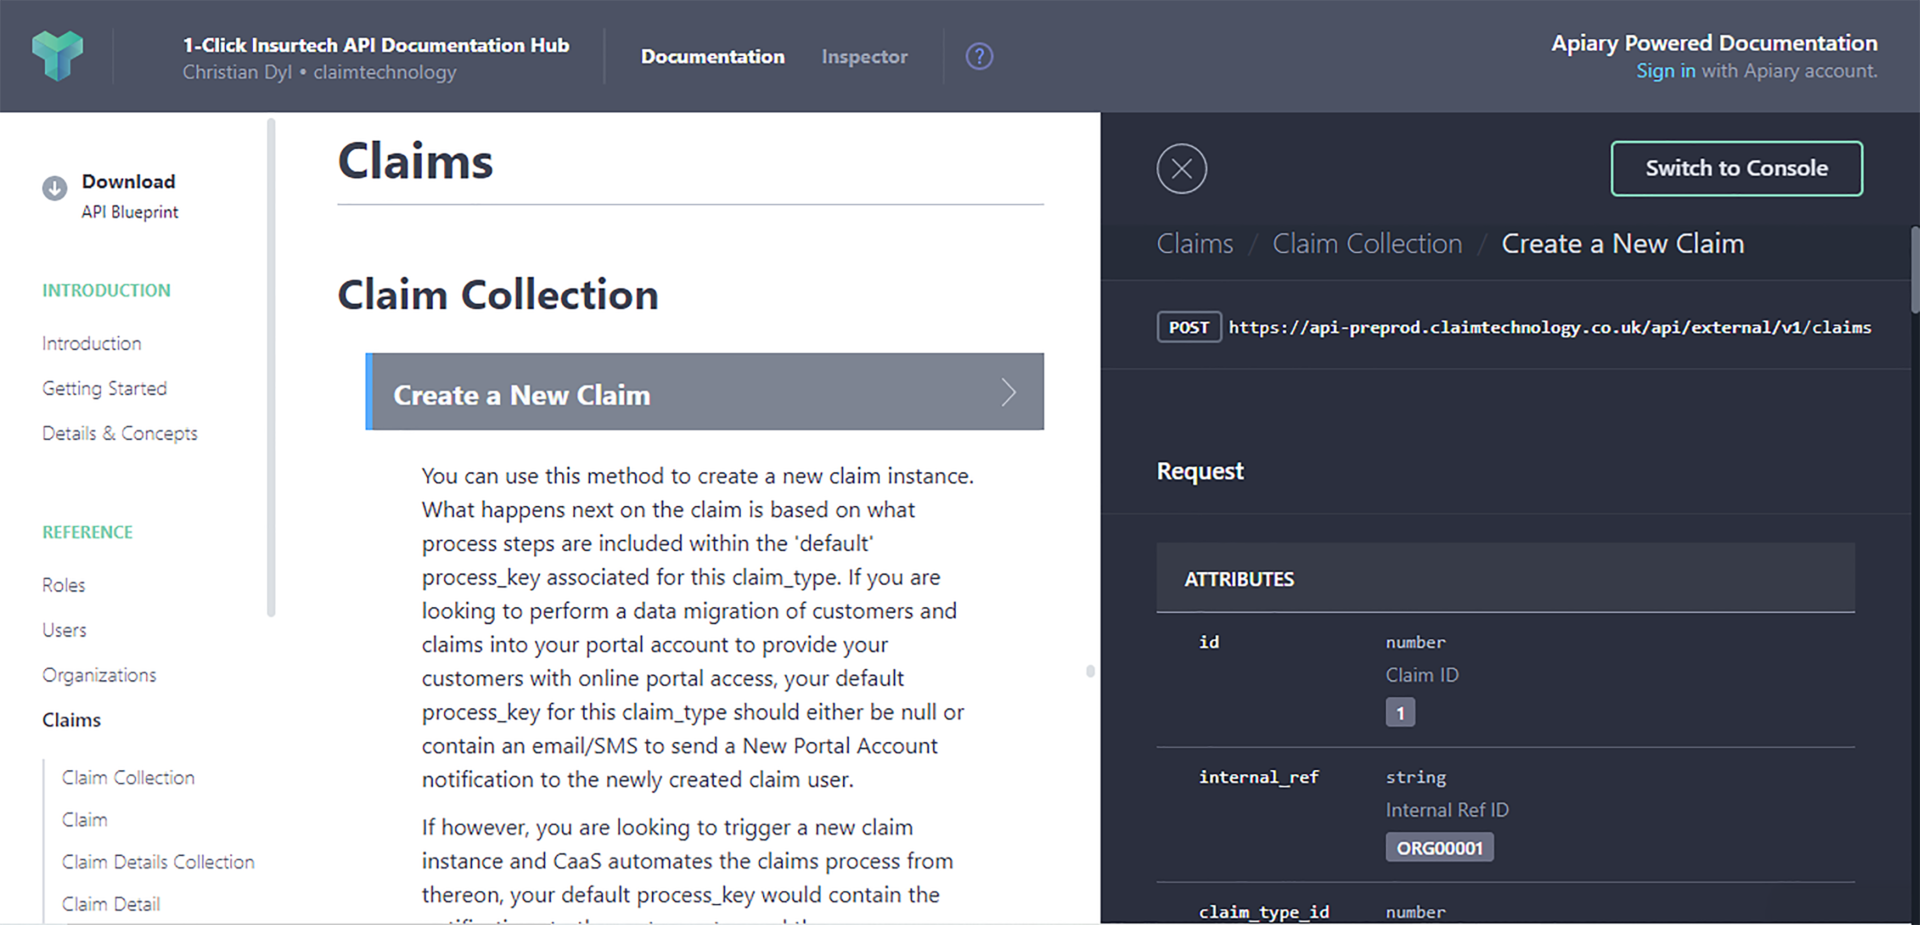
Task: Click the POST method badge
Action: tap(1189, 328)
